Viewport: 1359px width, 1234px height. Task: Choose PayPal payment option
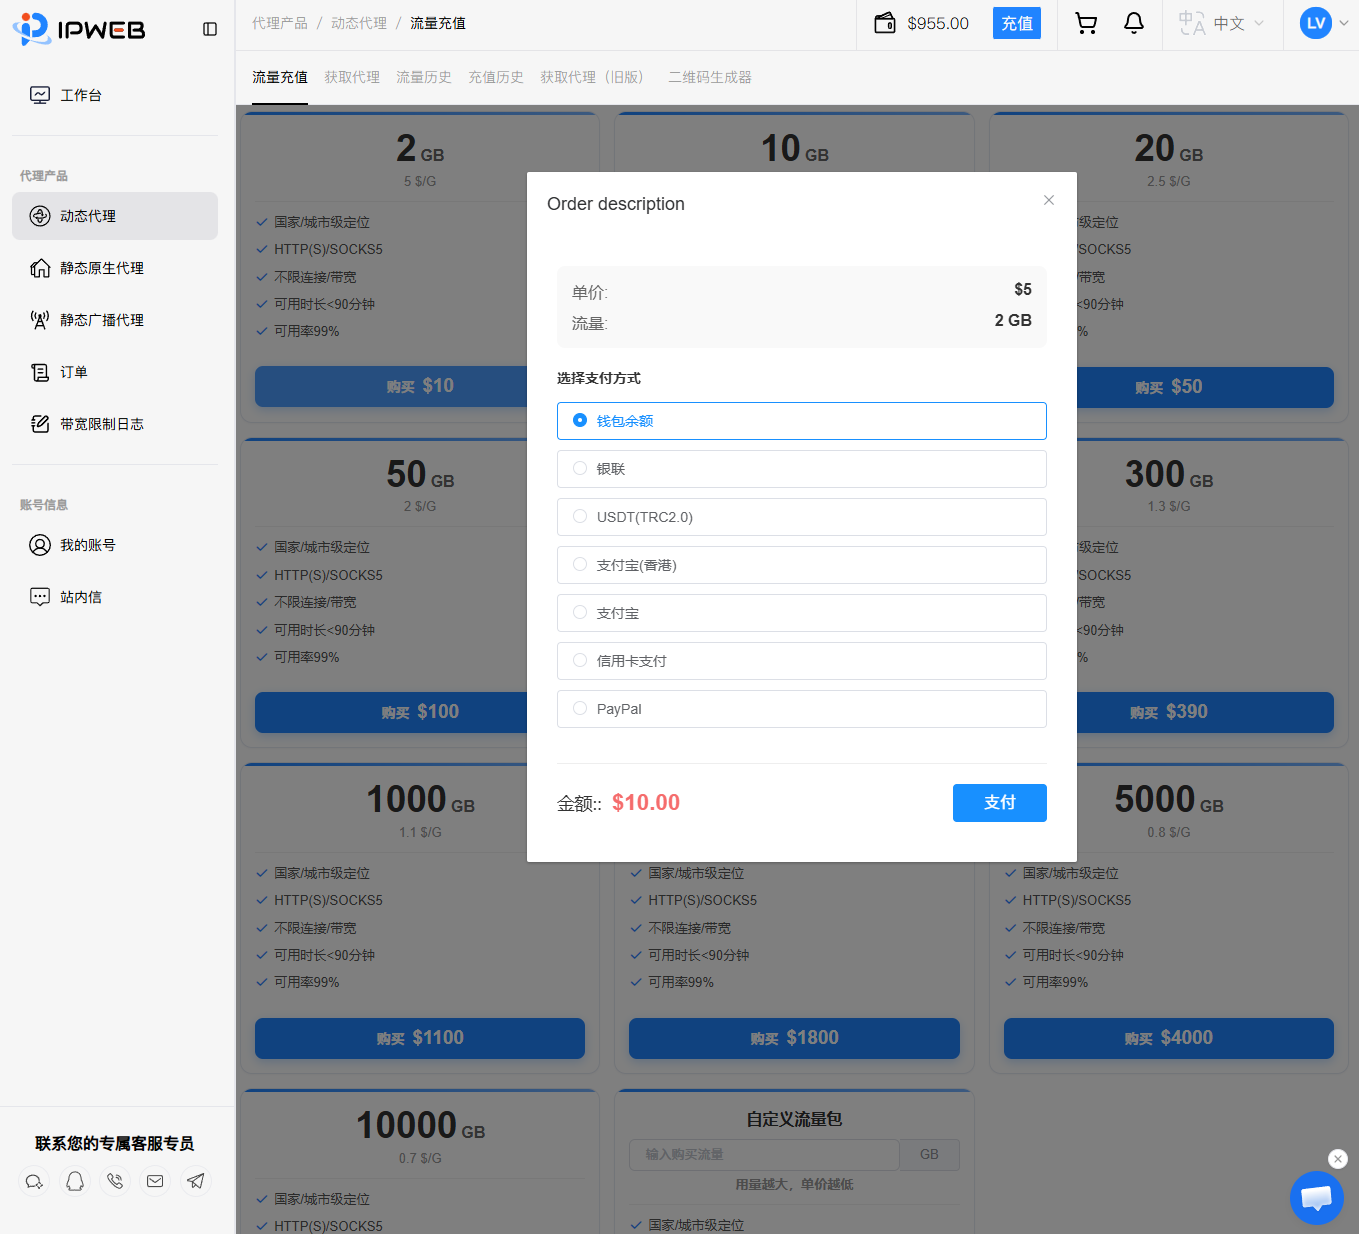pyautogui.click(x=802, y=709)
